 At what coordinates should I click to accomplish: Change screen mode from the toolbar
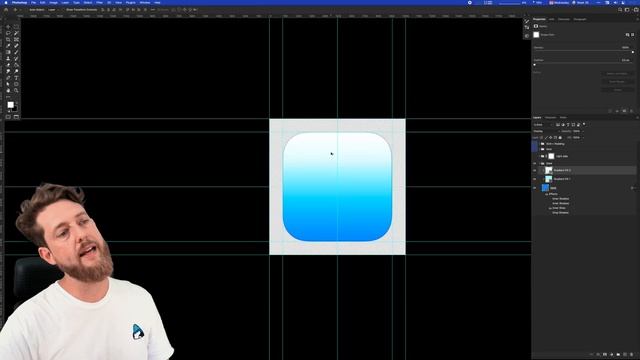click(16, 117)
